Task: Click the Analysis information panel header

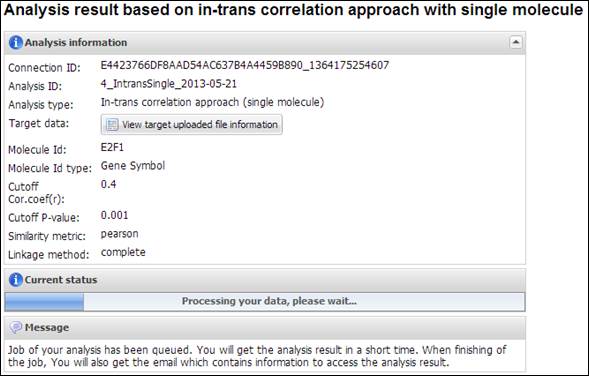Action: [x=265, y=43]
